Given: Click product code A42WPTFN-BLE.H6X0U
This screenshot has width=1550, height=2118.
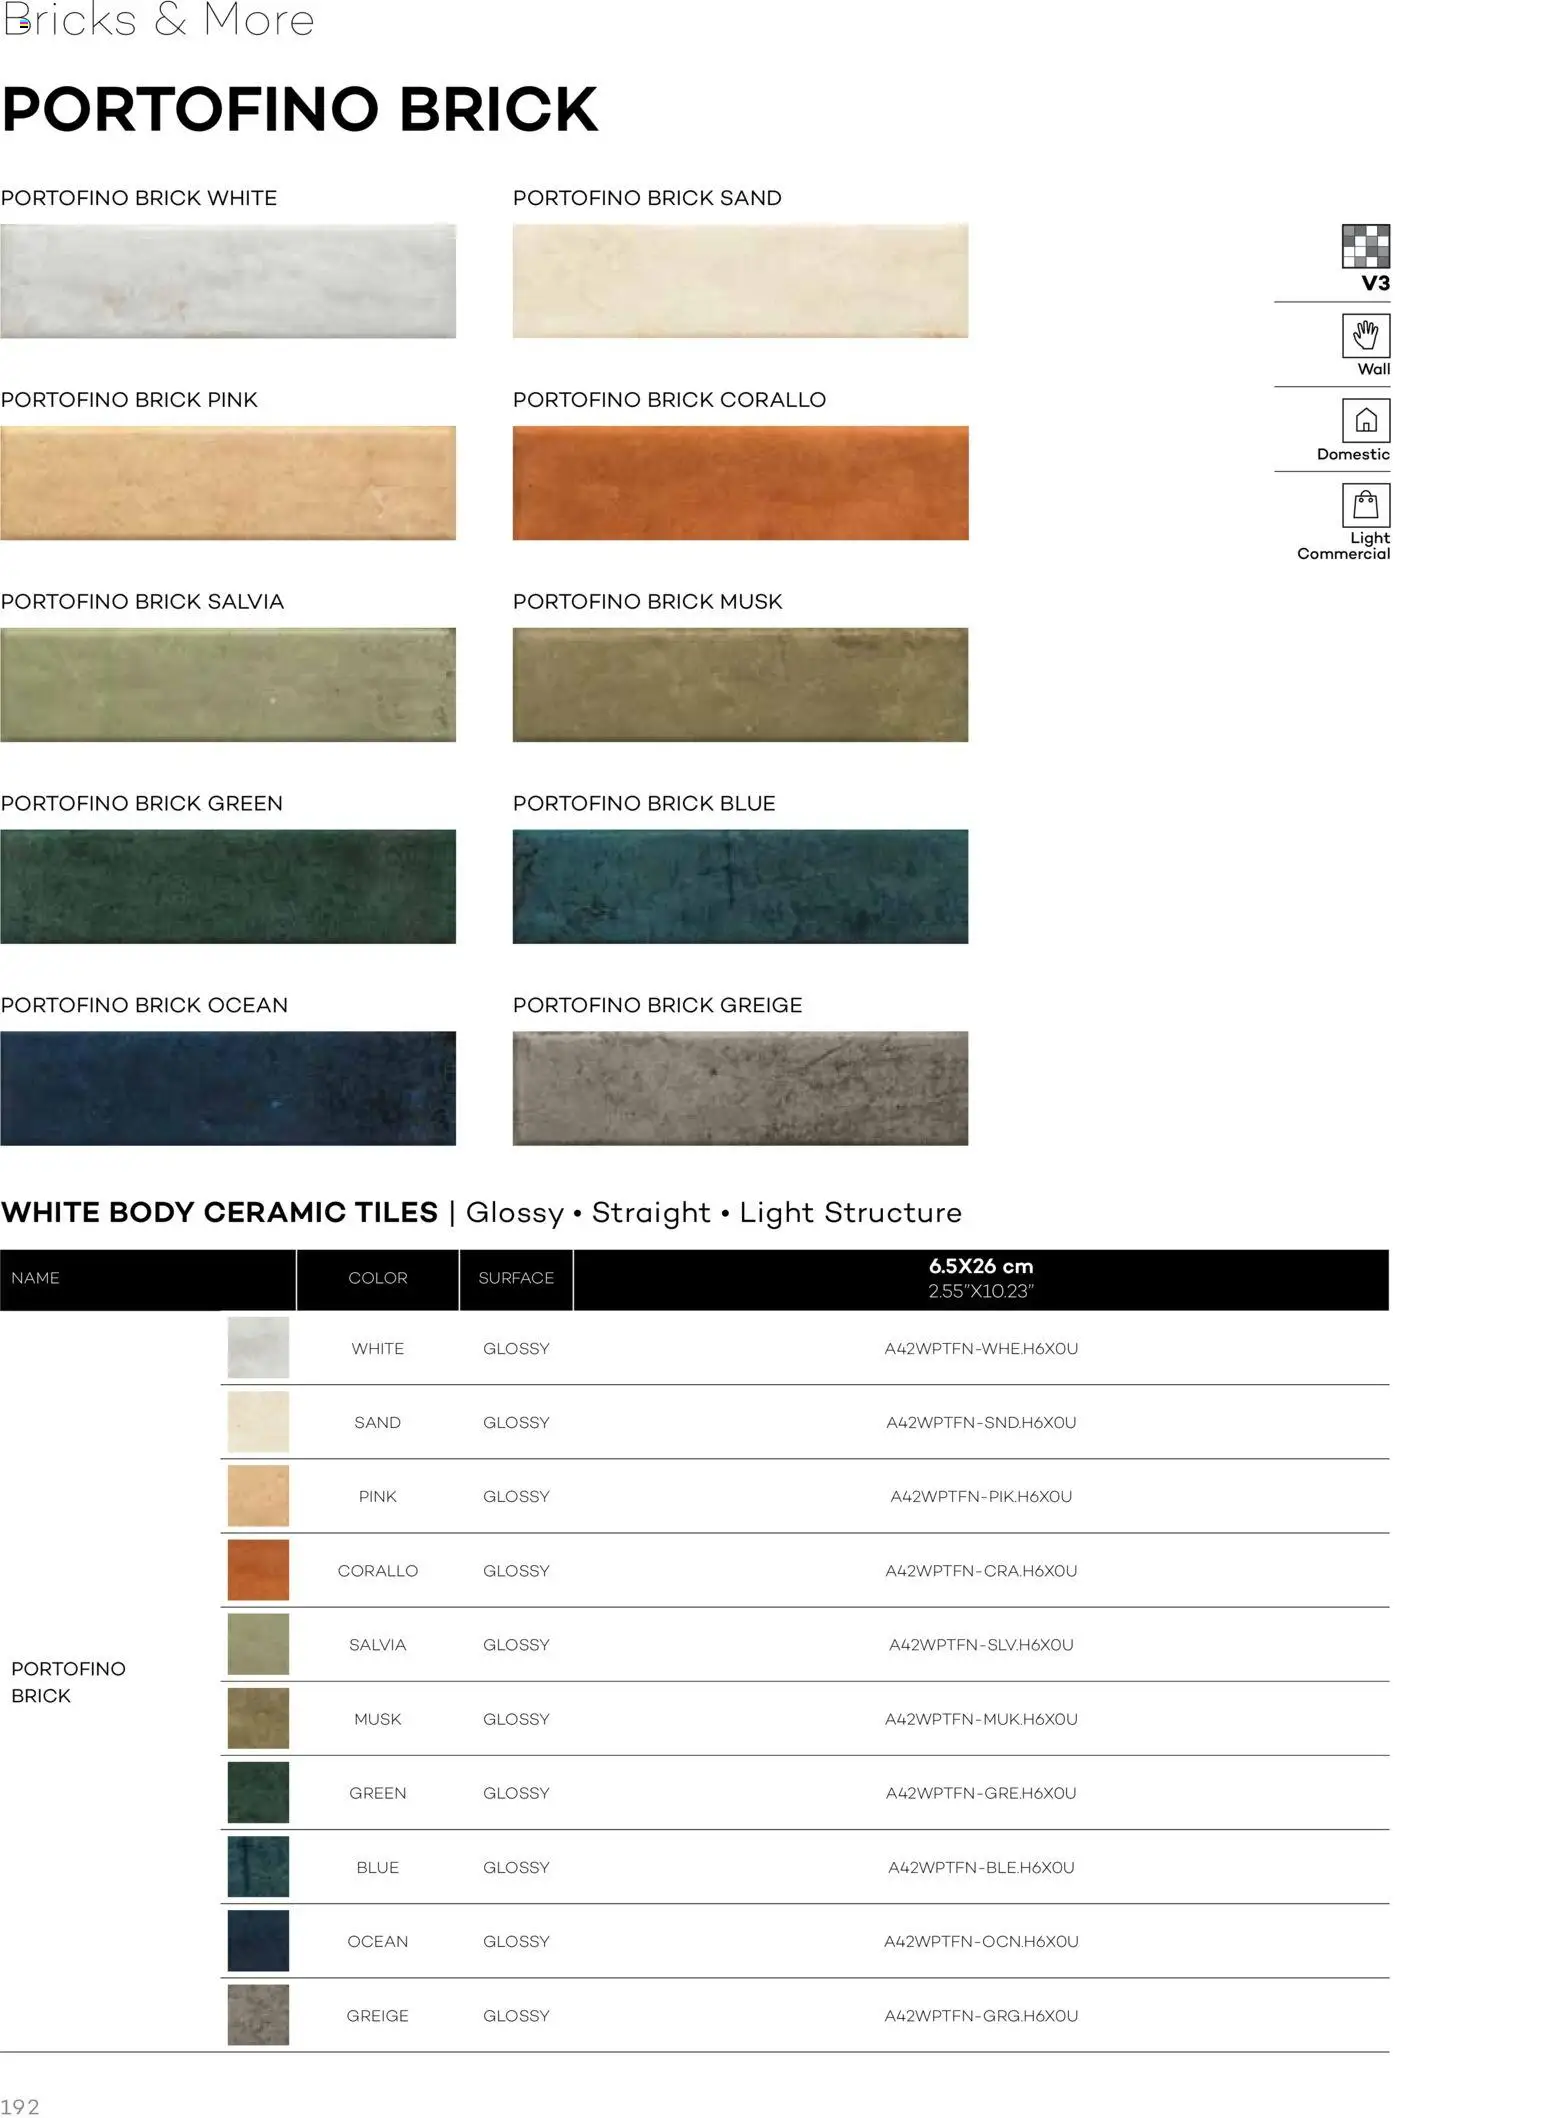Looking at the screenshot, I should pyautogui.click(x=981, y=1867).
